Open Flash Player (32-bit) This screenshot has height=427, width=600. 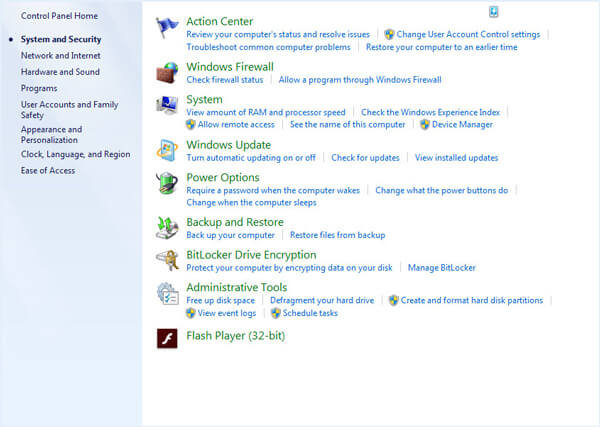(x=235, y=336)
